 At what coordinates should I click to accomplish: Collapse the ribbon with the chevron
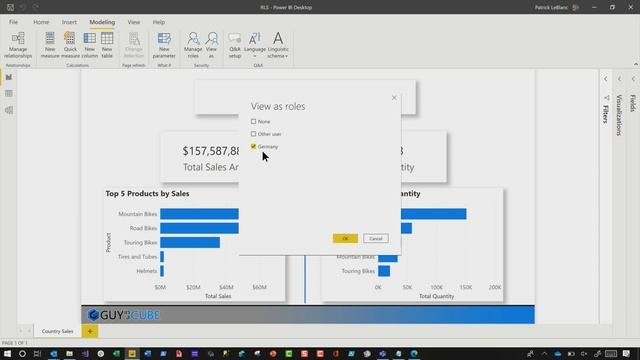(636, 64)
